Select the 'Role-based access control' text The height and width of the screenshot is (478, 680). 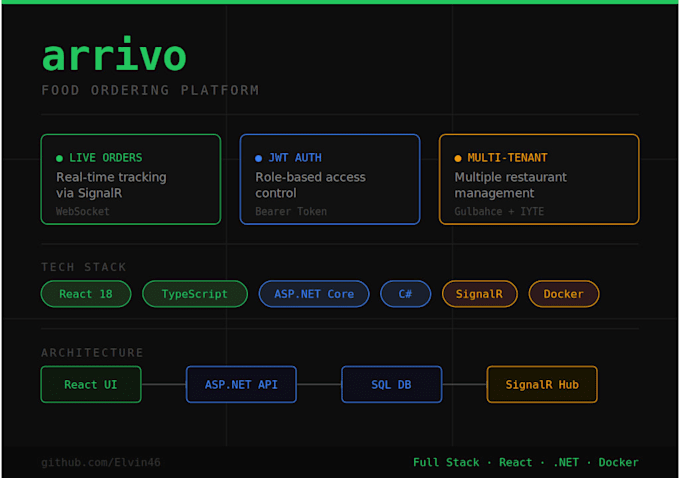point(310,185)
